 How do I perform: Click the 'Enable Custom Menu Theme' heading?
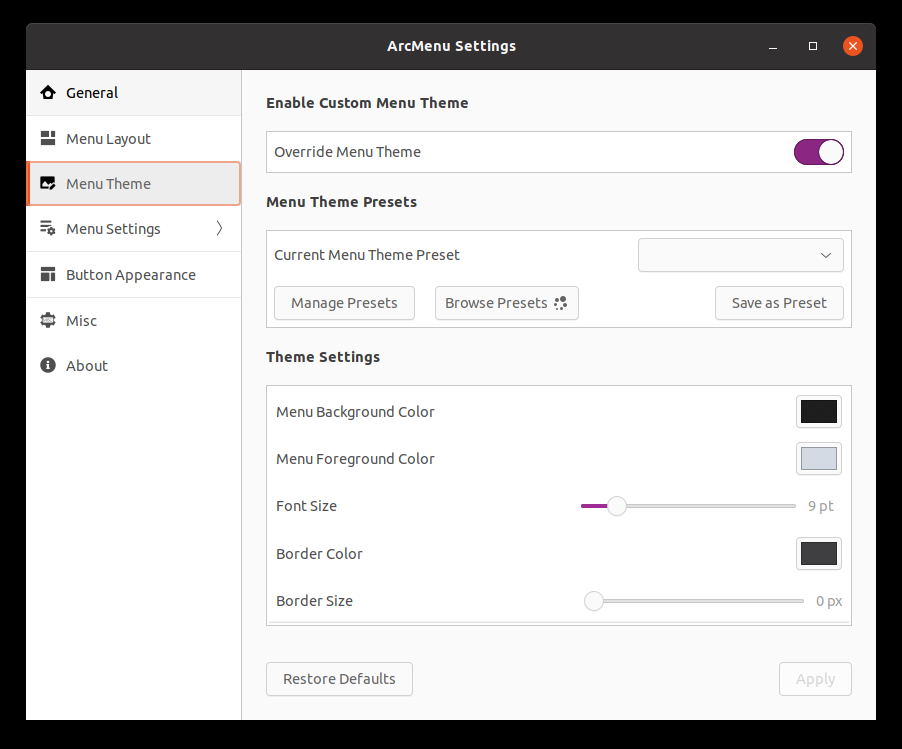pyautogui.click(x=367, y=103)
